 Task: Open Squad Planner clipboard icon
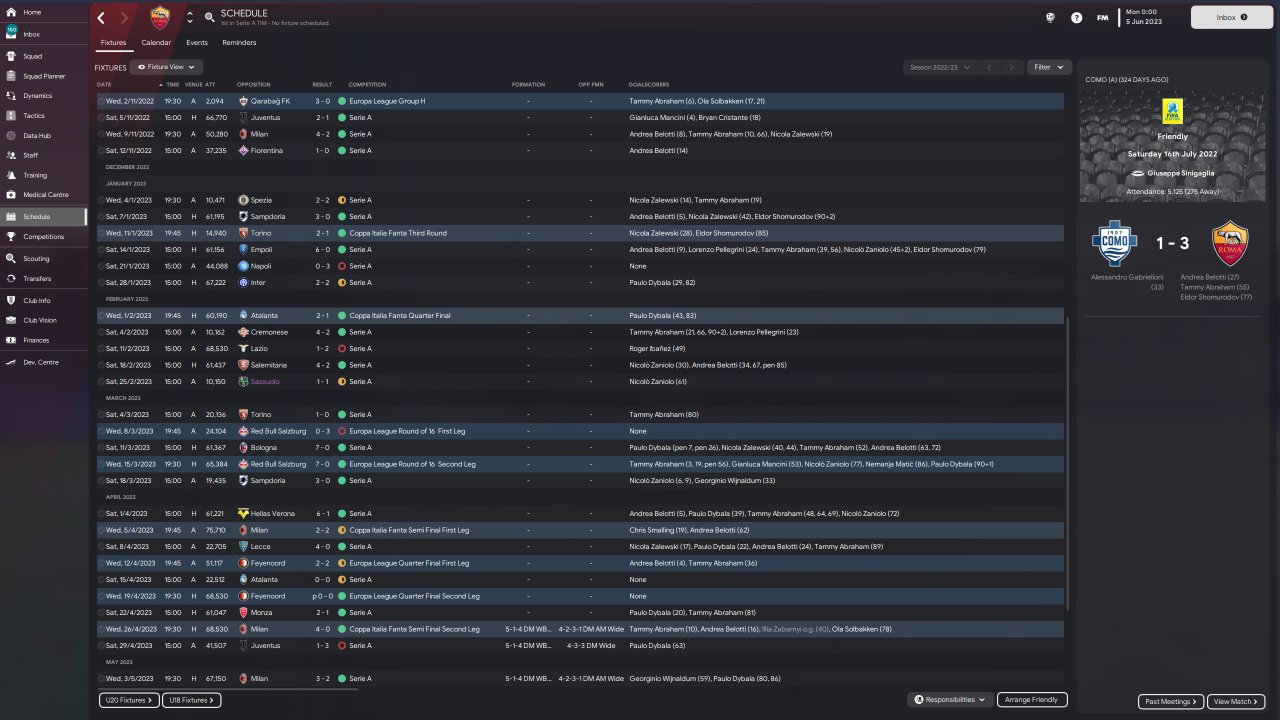coord(11,76)
